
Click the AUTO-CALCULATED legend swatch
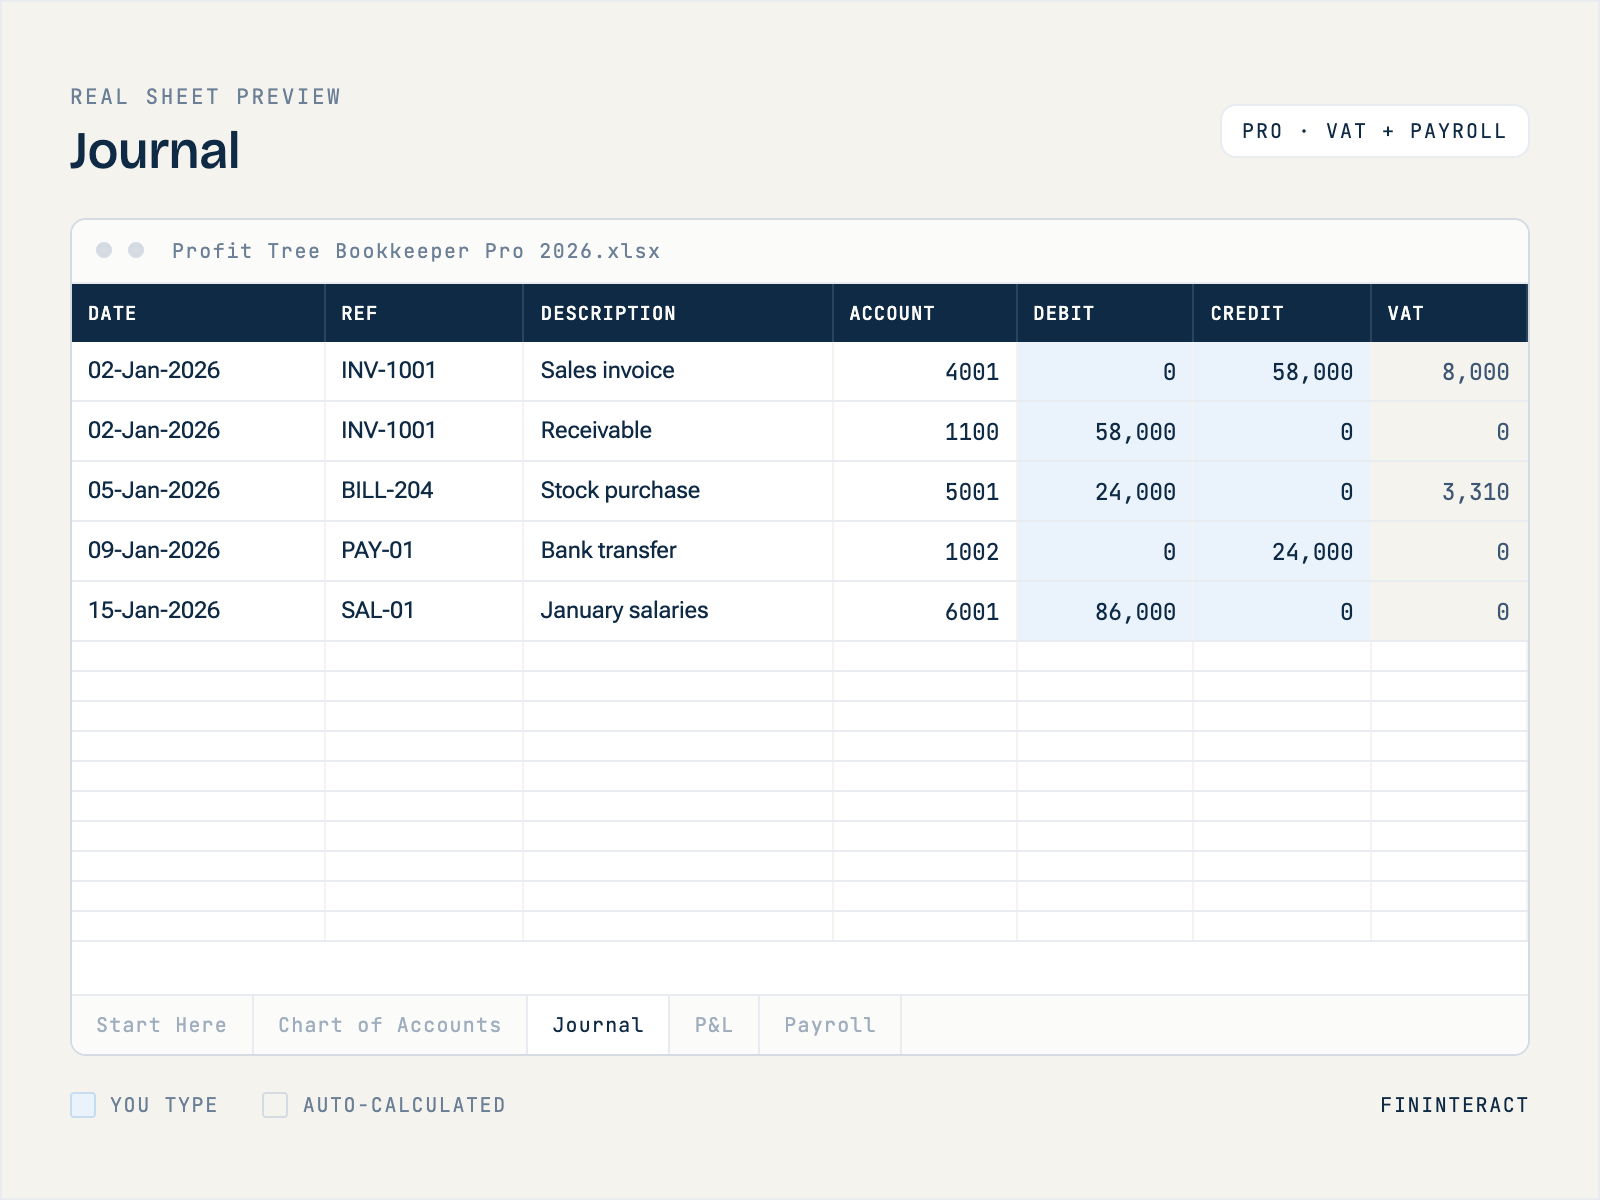tap(275, 1105)
